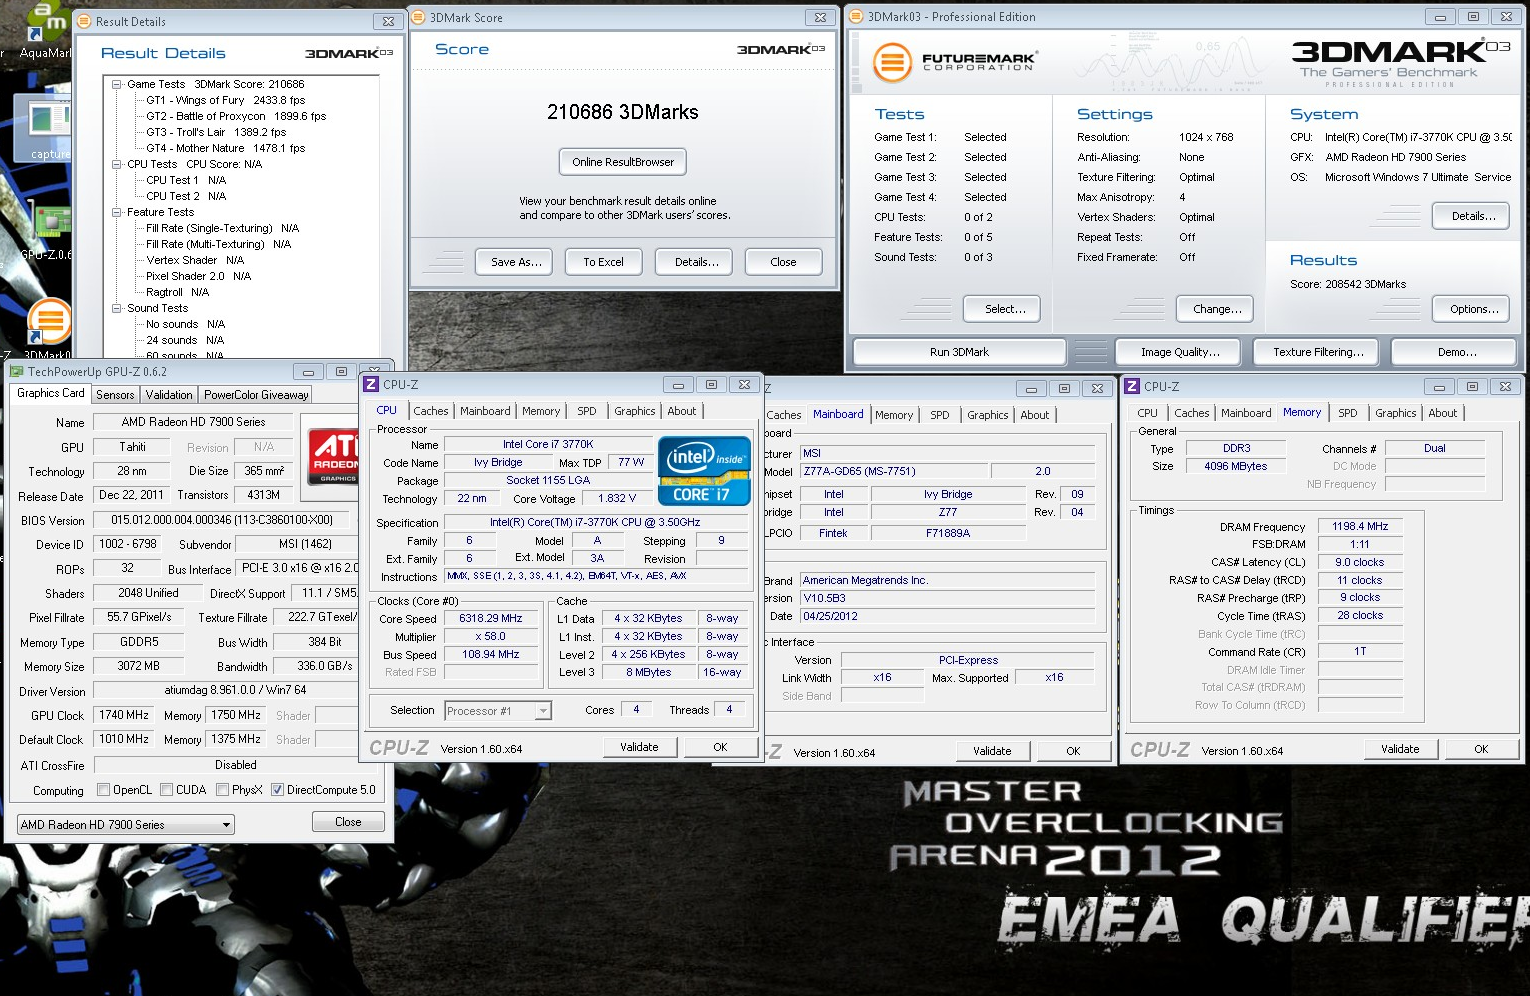Export results with To Excel button
The width and height of the screenshot is (1530, 996).
tap(603, 262)
